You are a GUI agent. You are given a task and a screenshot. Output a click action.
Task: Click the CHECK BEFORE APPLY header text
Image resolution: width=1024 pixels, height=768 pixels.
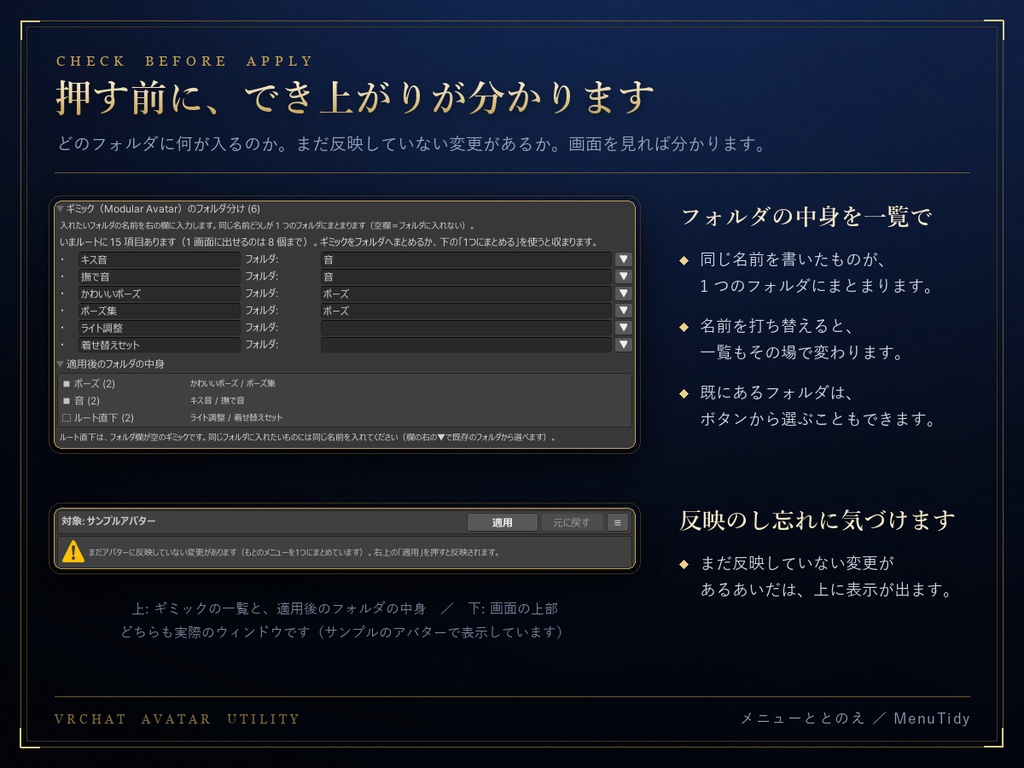185,61
